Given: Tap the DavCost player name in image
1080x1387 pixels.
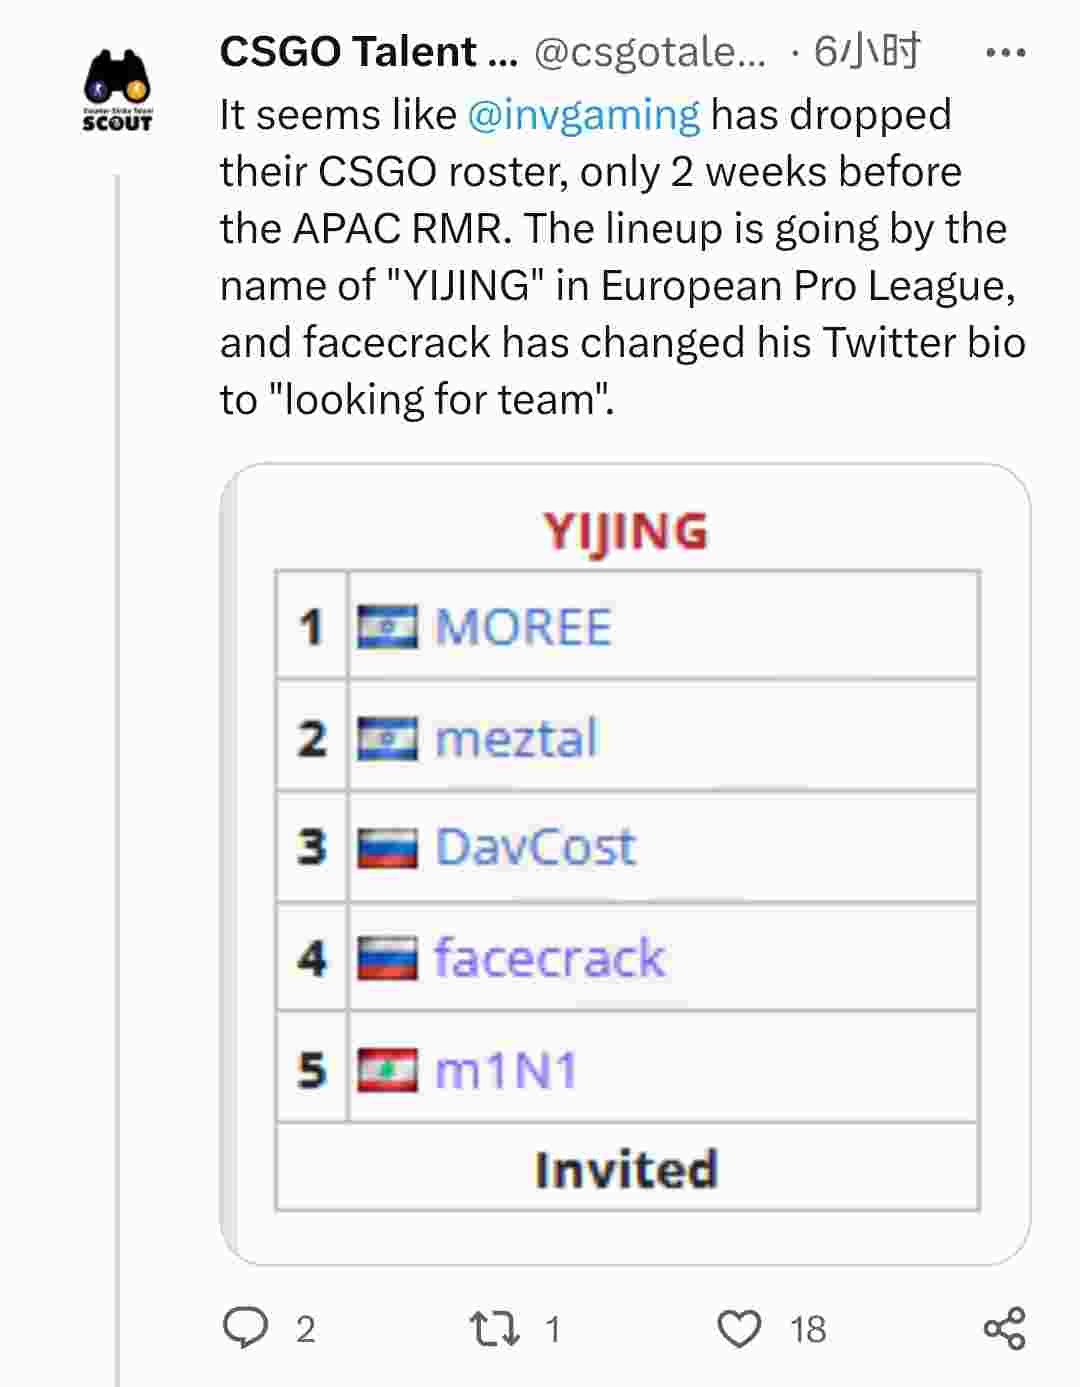Looking at the screenshot, I should tap(535, 848).
